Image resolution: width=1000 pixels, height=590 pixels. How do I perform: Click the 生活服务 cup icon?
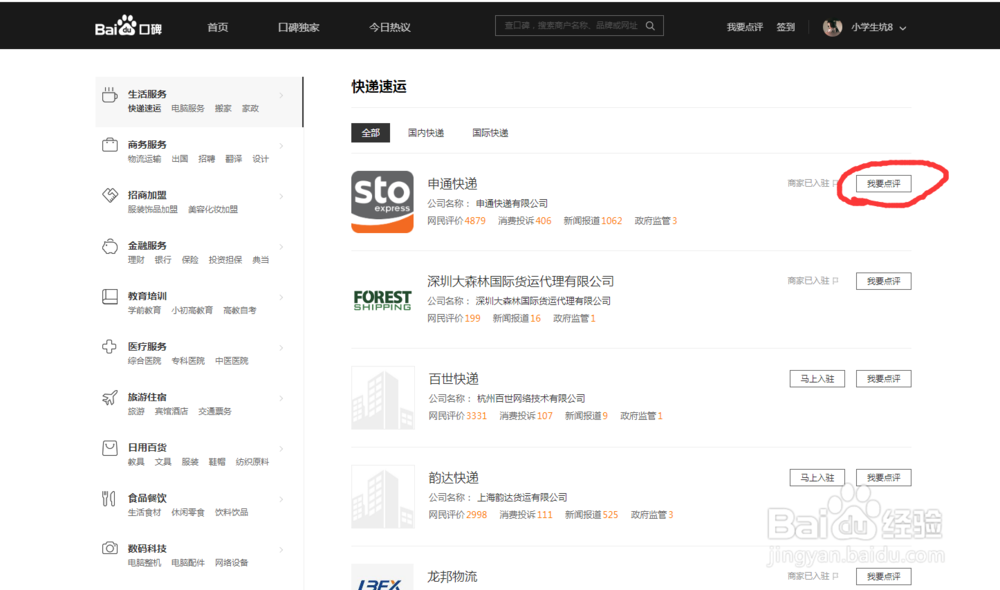pos(110,95)
